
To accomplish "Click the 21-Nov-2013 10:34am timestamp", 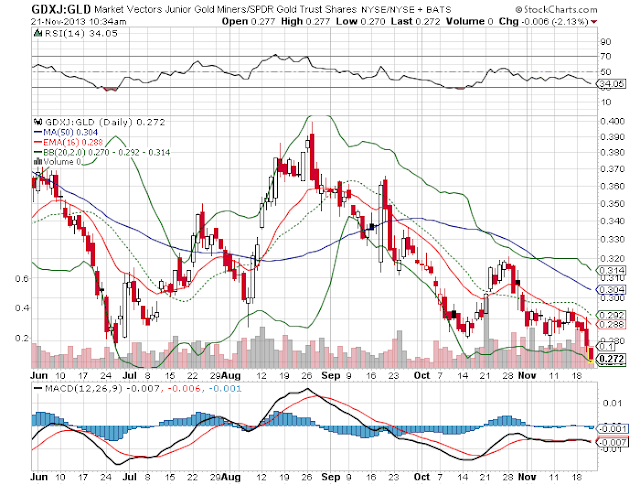I will click(x=79, y=22).
